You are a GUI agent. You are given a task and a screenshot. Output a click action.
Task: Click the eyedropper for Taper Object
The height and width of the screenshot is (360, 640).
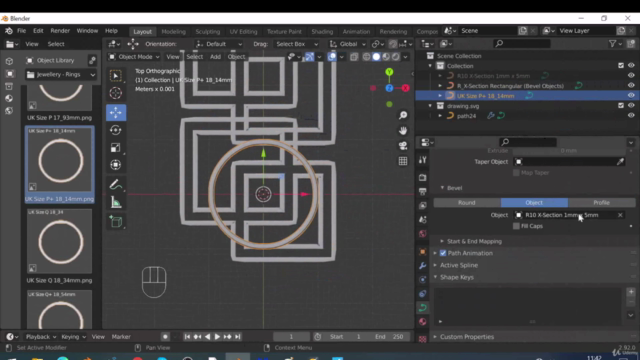coord(620,162)
